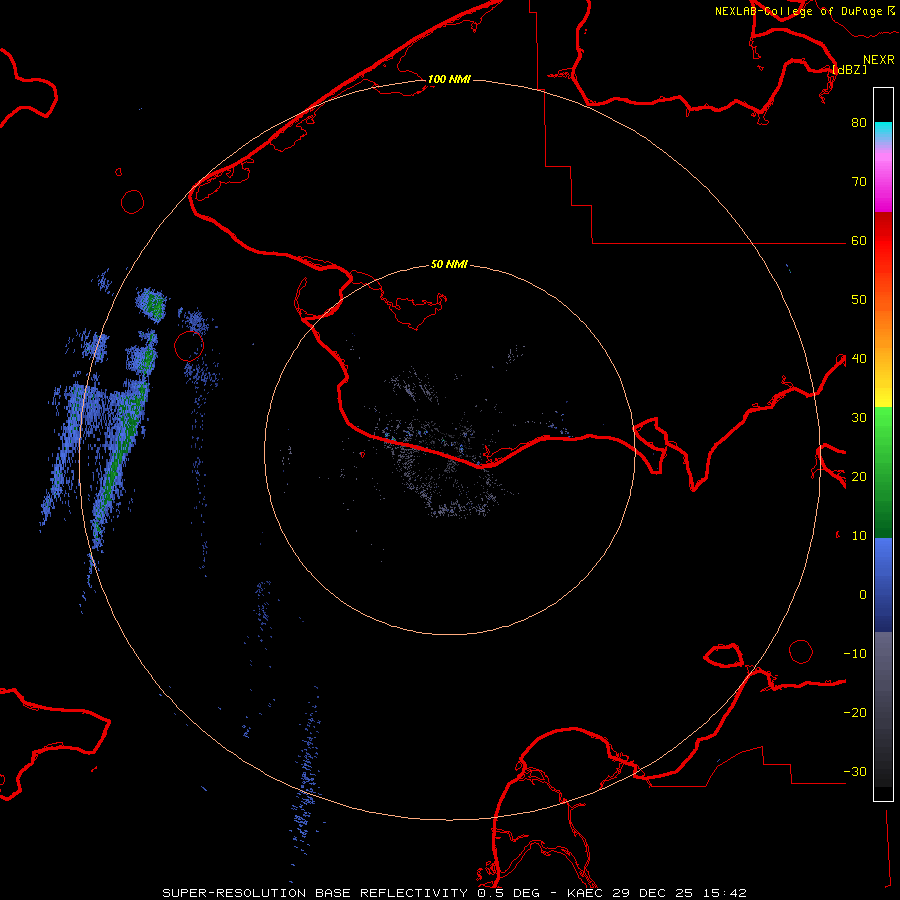Click the 30 value on color scale
900x900 pixels.
(x=859, y=418)
